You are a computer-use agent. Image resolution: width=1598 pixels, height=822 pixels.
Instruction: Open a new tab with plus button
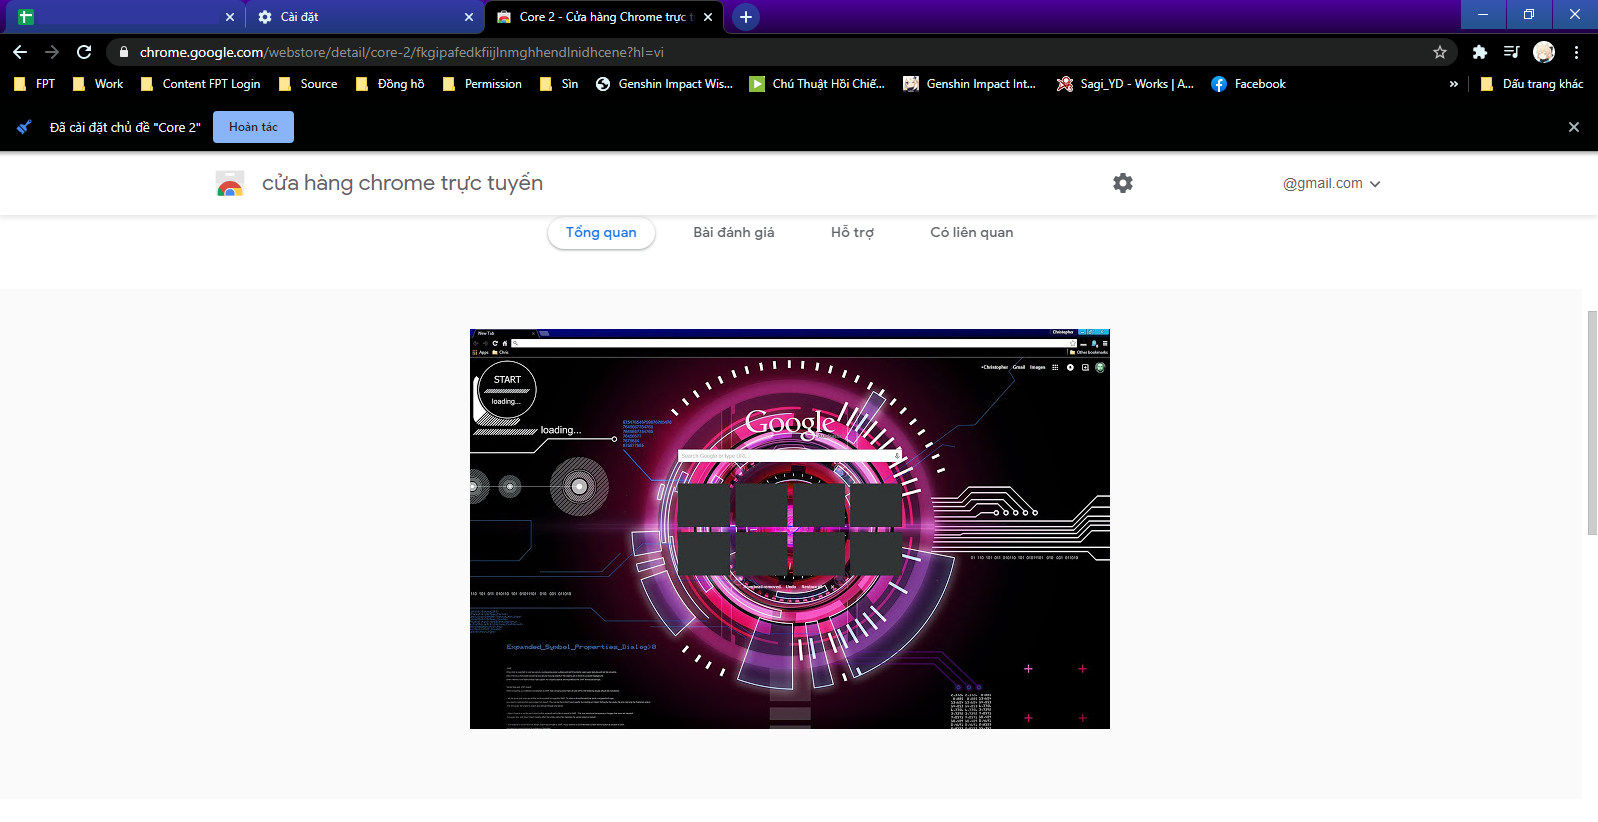745,17
